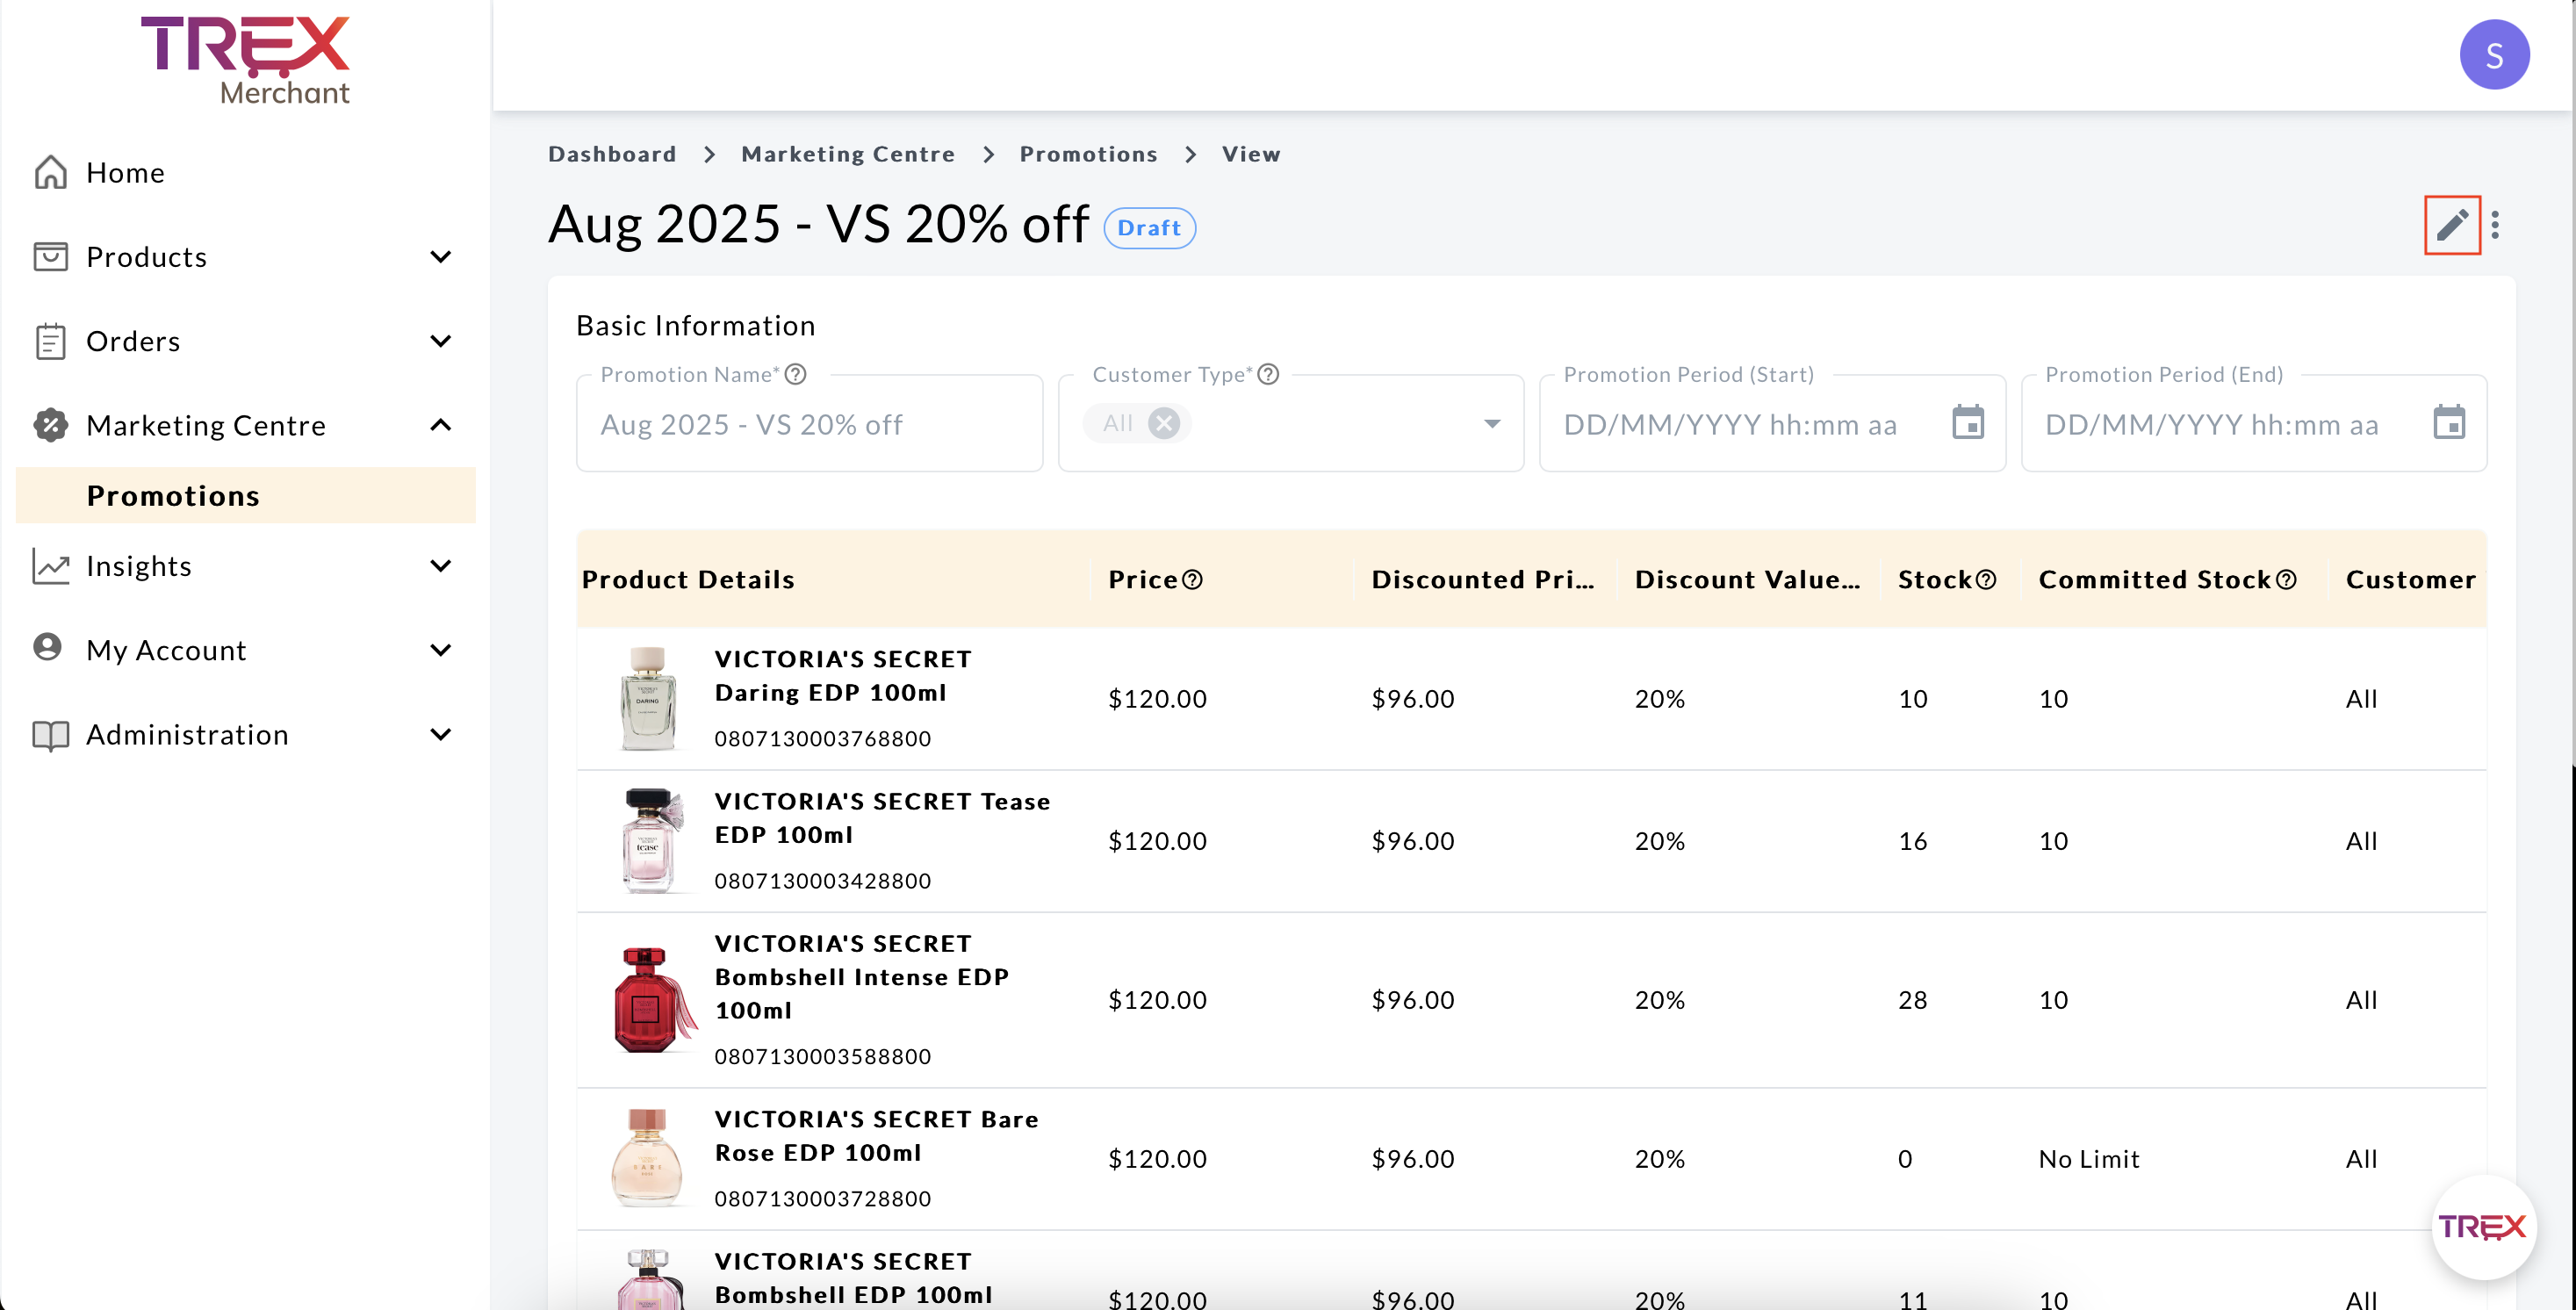Viewport: 2576px width, 1310px height.
Task: Open the three-dot more options menu
Action: [2495, 225]
